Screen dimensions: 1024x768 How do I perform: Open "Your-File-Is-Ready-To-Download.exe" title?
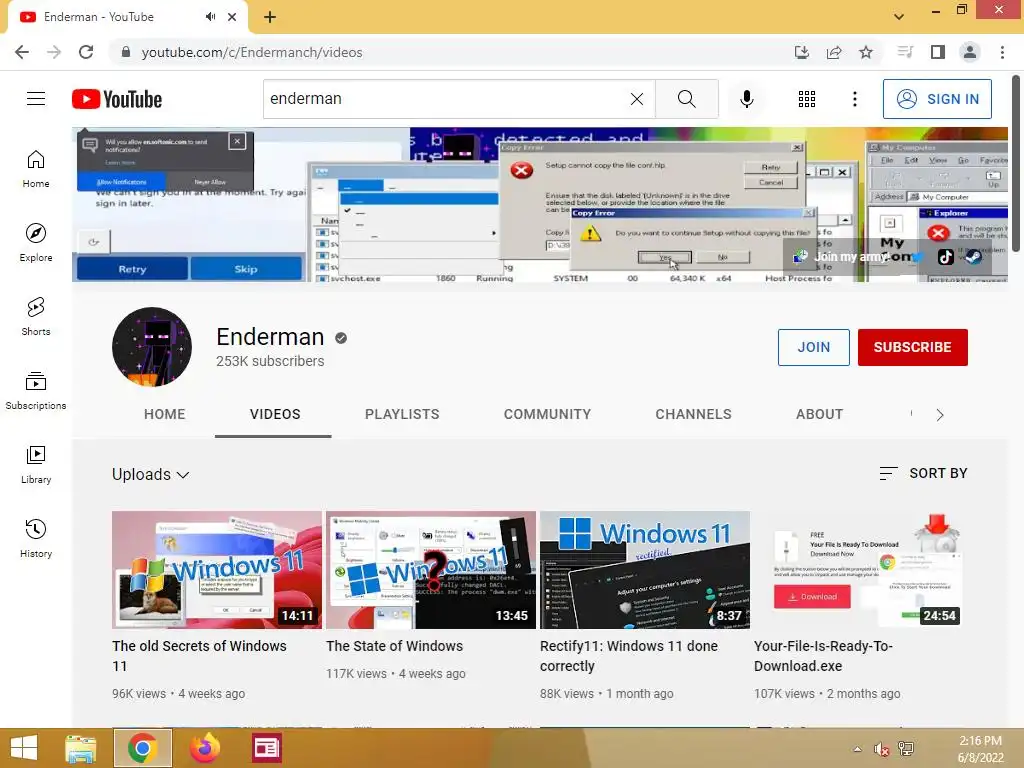point(824,656)
